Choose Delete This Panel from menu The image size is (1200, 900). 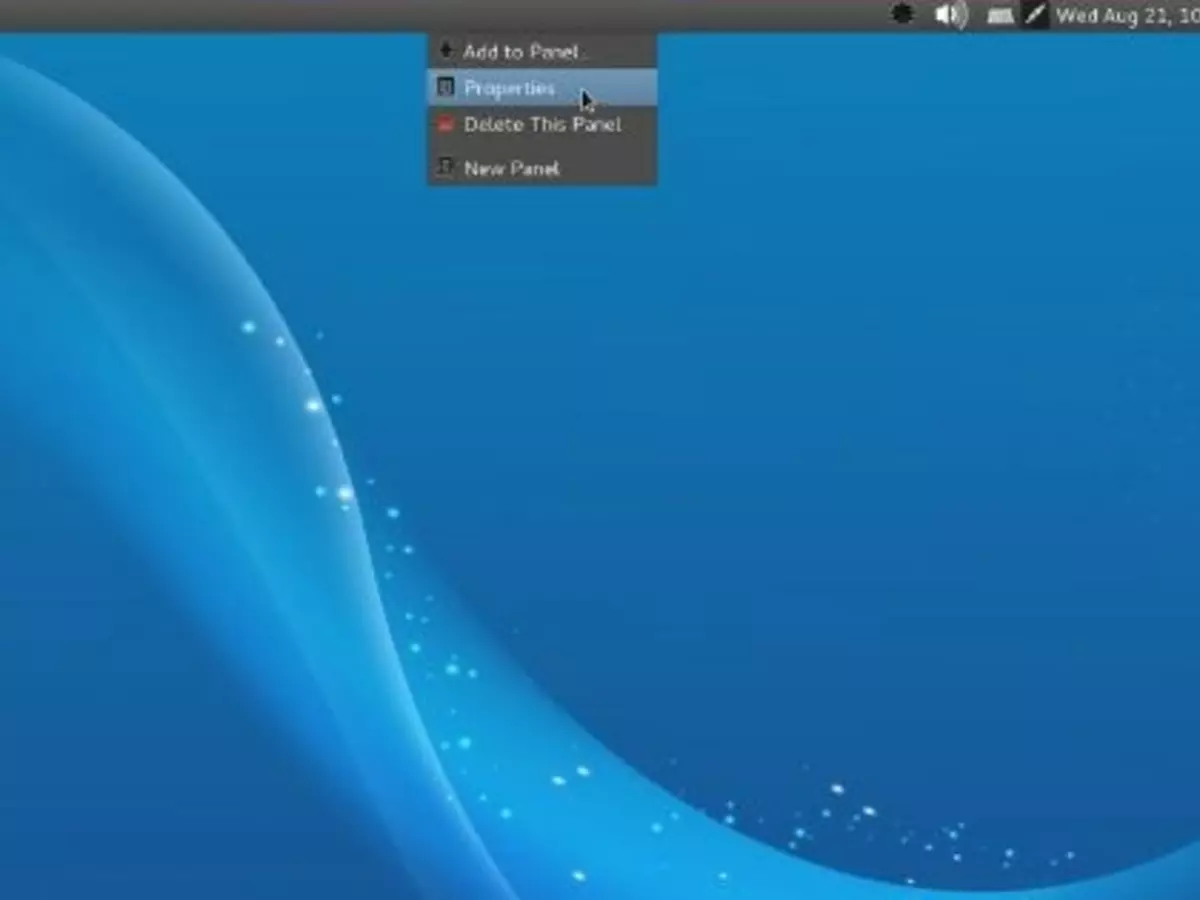(542, 125)
